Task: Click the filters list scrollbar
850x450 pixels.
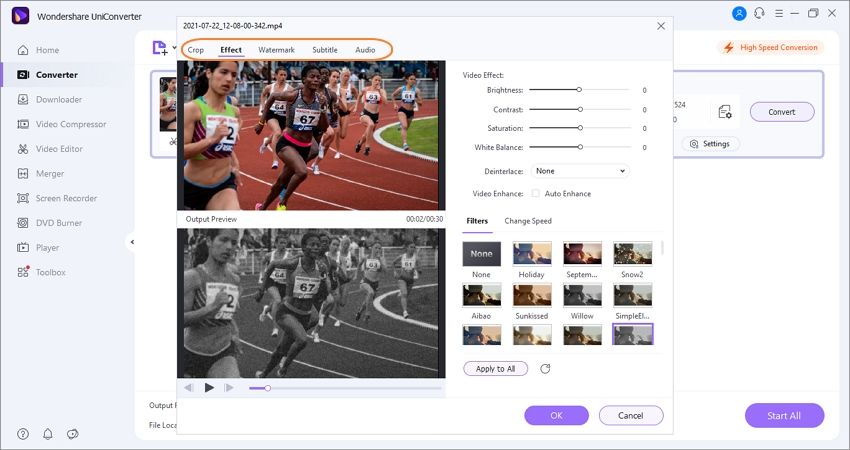Action: pyautogui.click(x=662, y=248)
